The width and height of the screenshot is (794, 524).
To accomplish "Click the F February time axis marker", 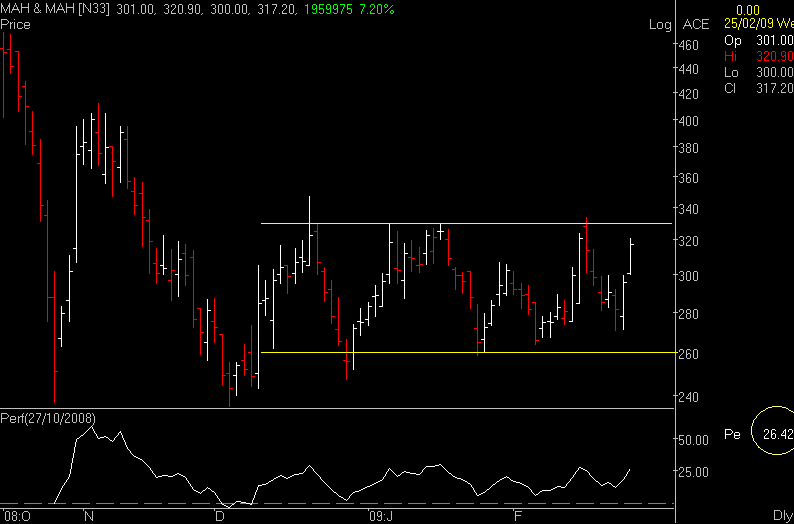I will (x=517, y=516).
